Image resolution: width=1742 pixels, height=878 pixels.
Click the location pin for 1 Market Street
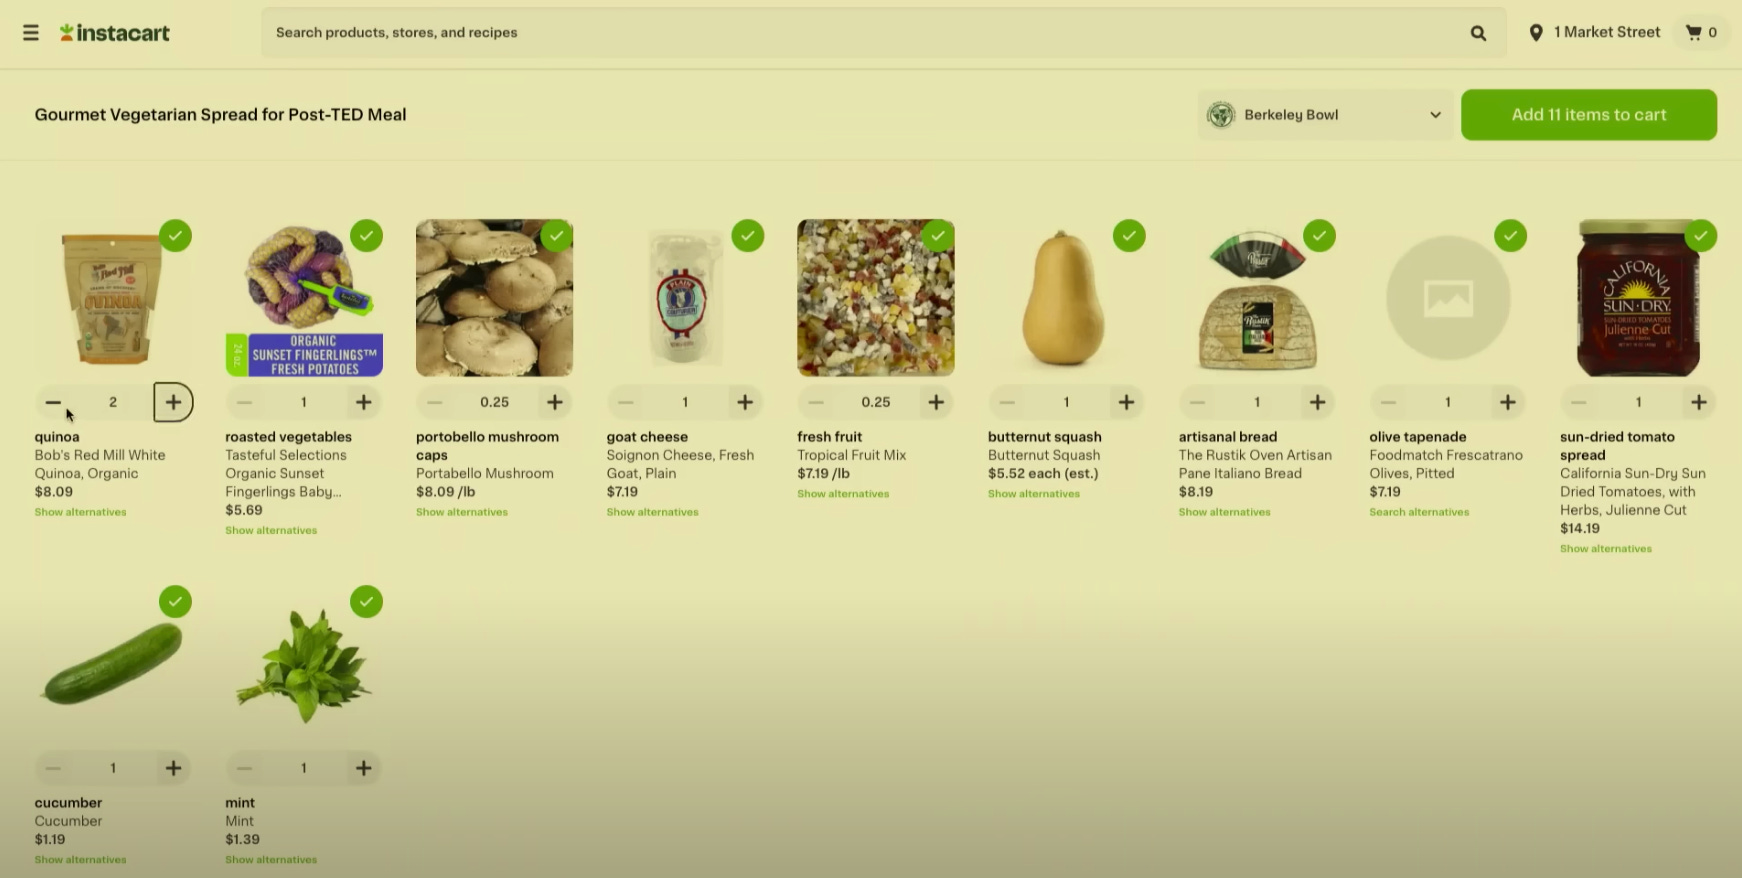pos(1536,33)
